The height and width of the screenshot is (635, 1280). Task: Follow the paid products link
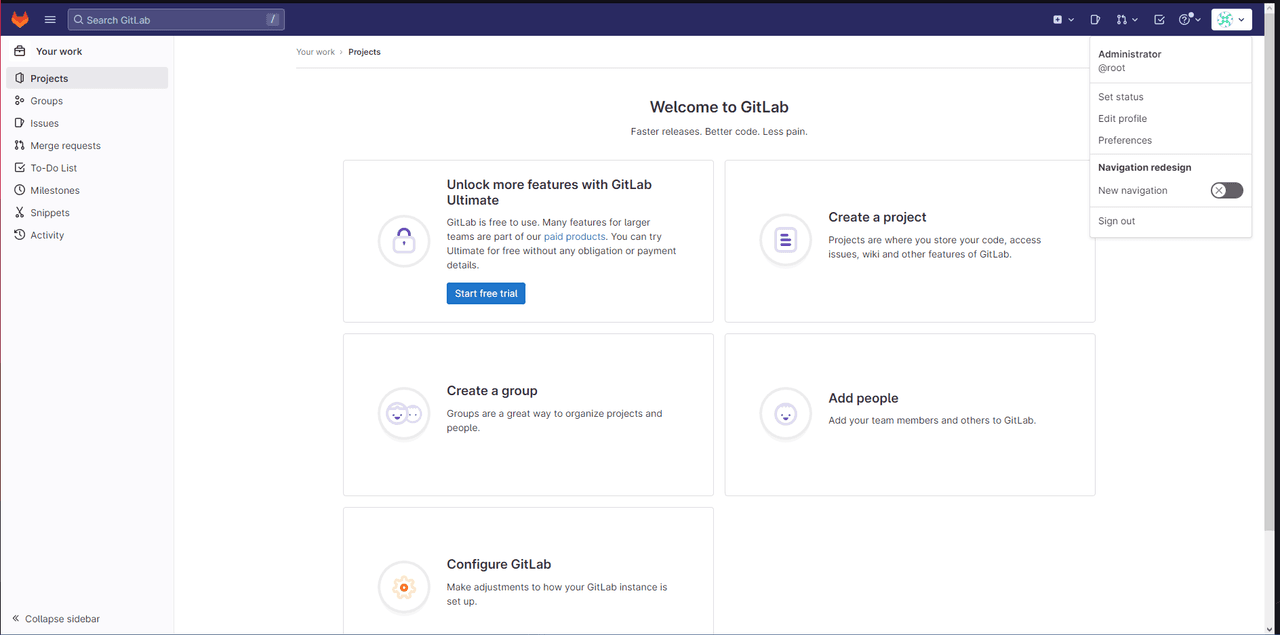click(574, 237)
